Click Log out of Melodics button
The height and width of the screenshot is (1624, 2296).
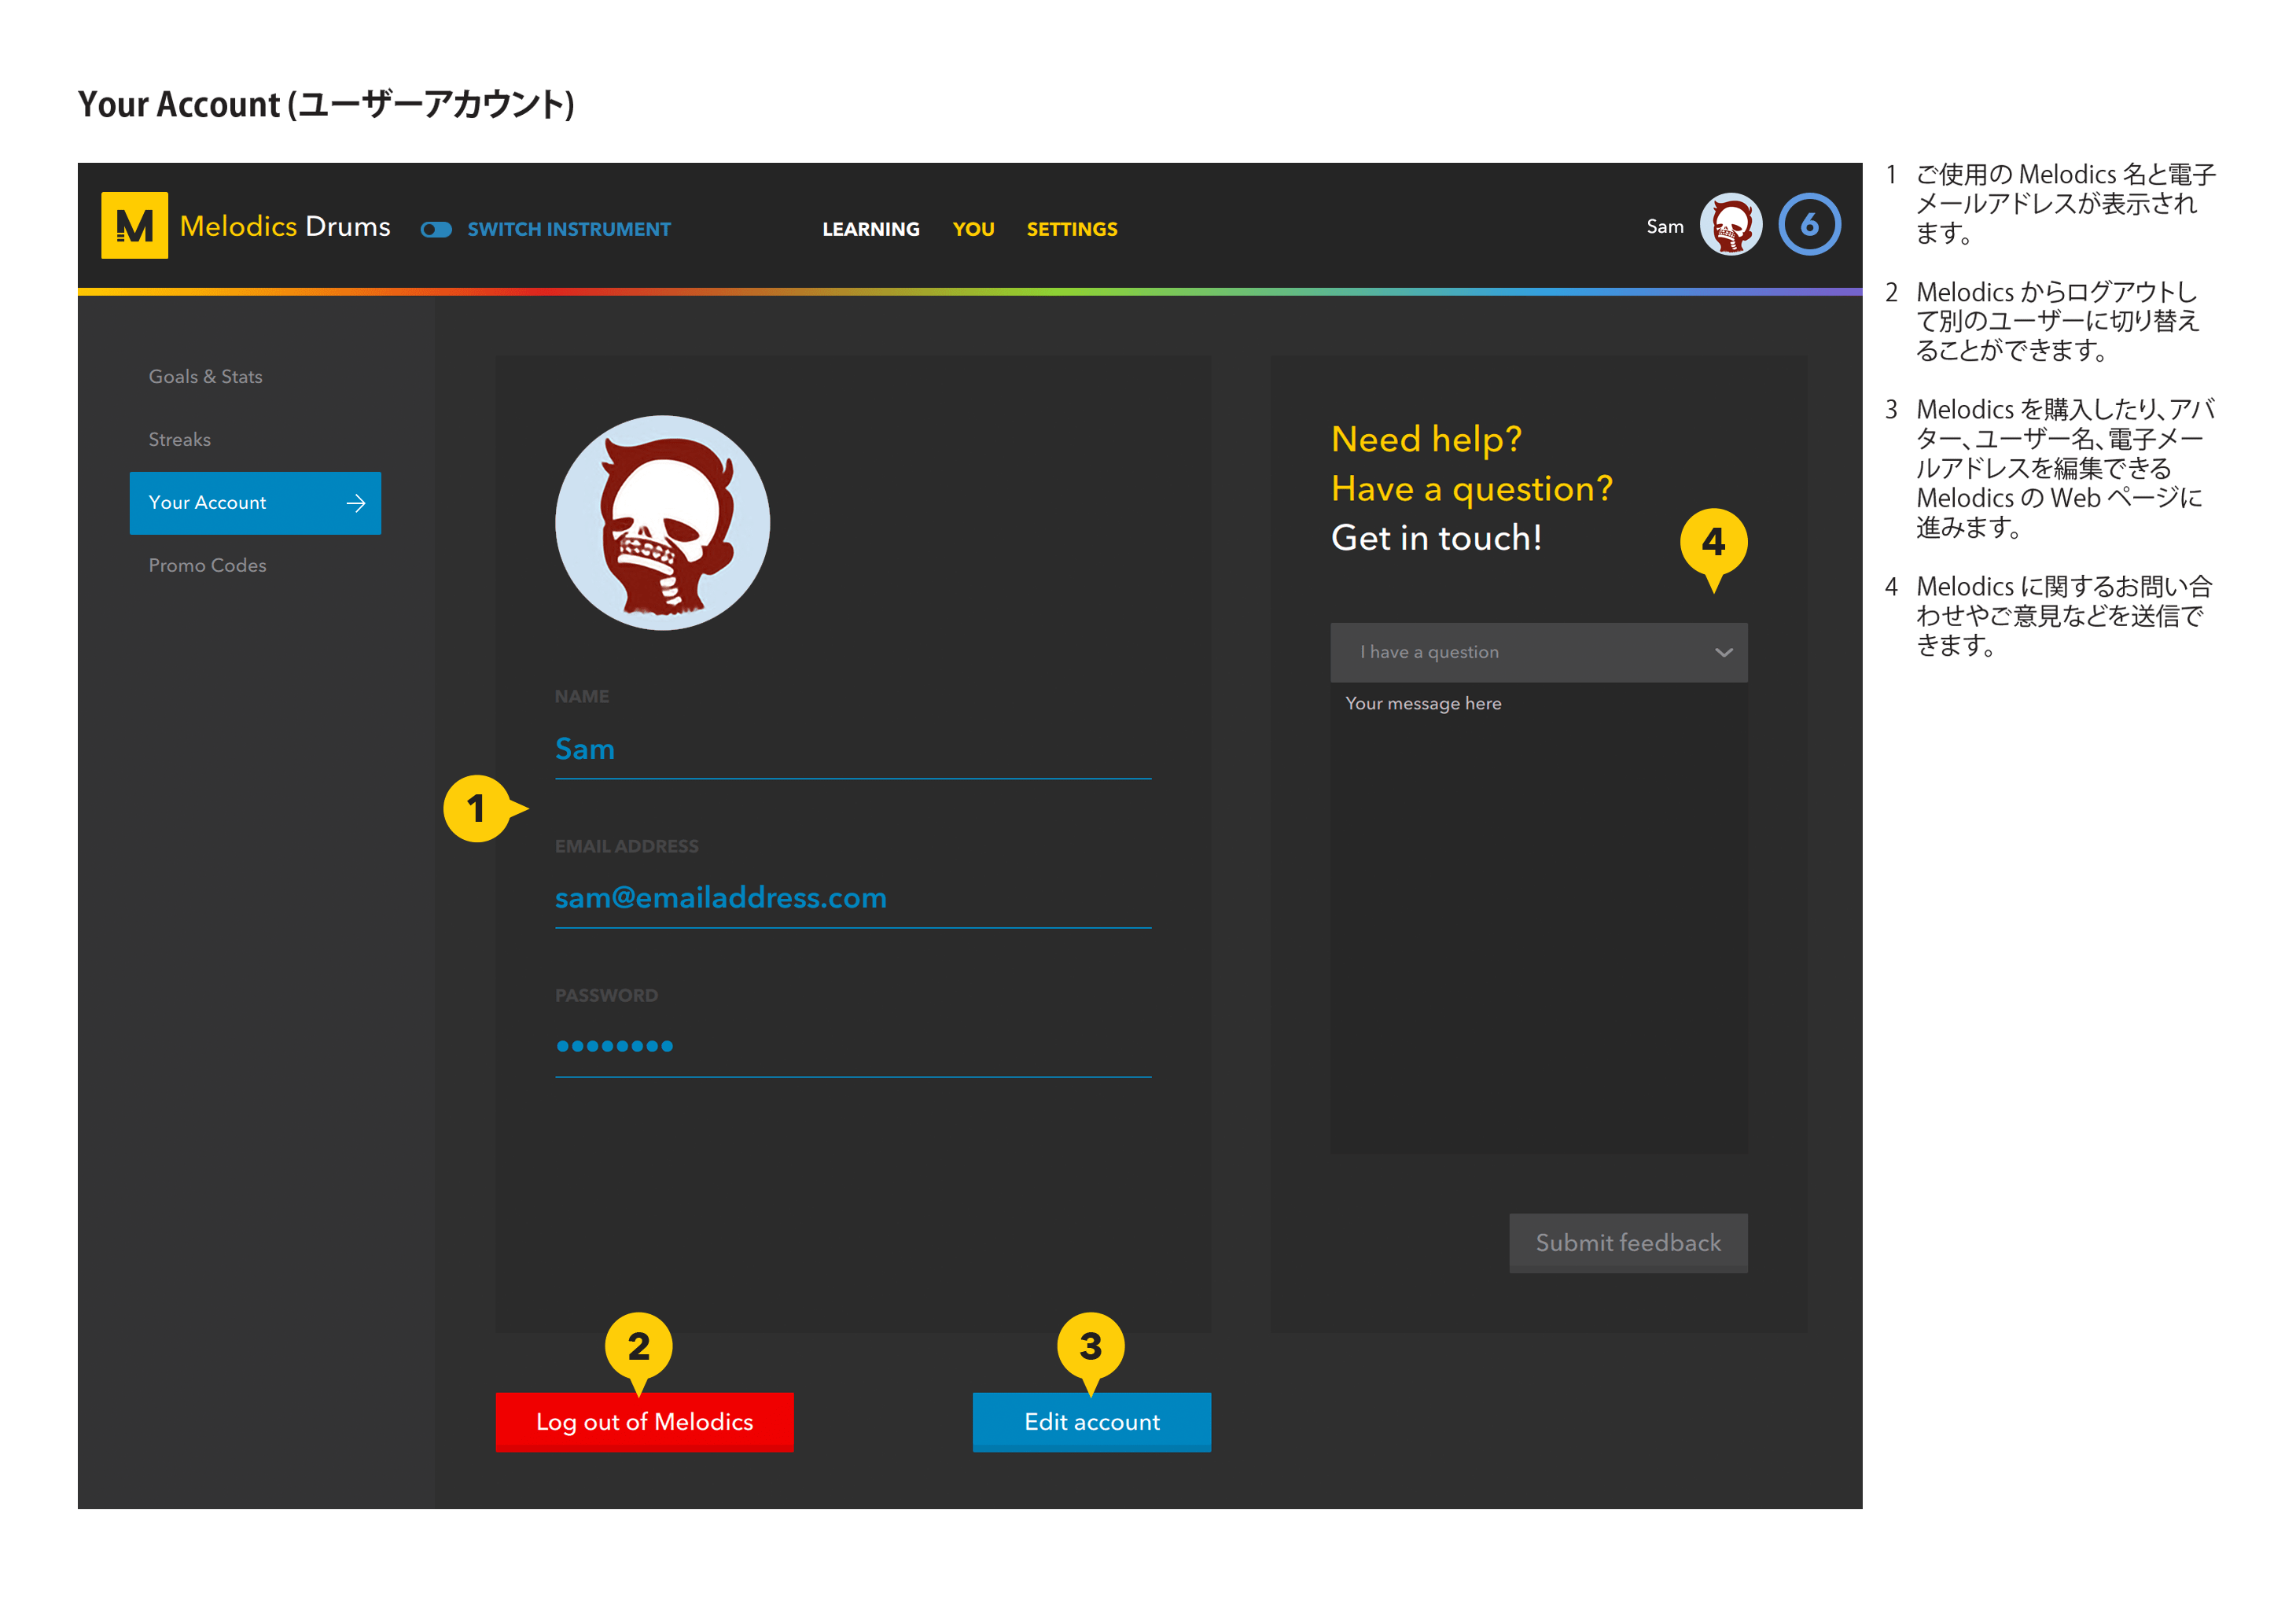[644, 1422]
